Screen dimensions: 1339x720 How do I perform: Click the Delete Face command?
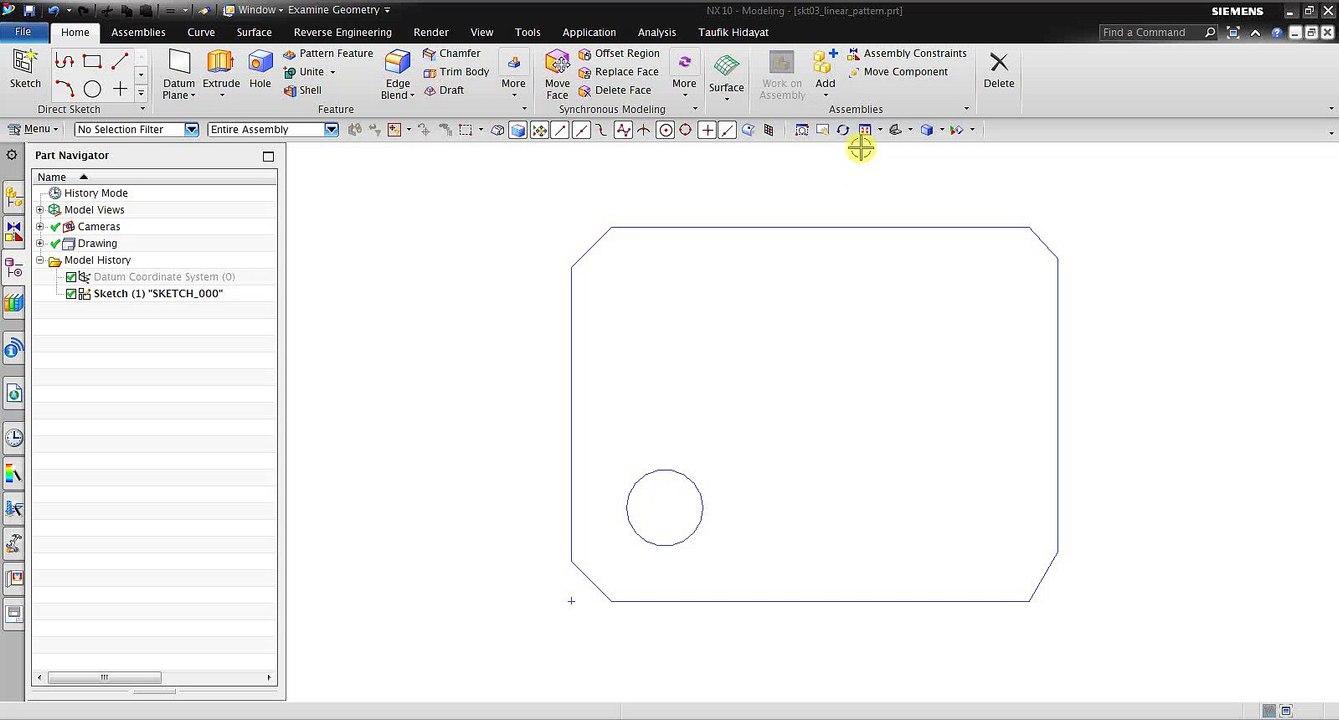point(615,90)
